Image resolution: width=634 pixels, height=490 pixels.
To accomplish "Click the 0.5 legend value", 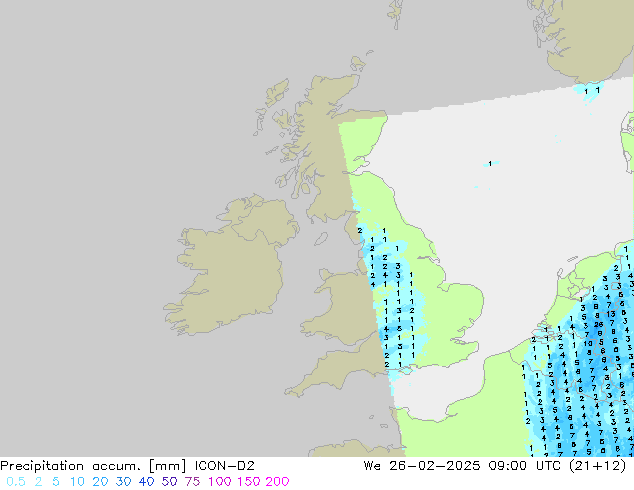I will (16, 482).
